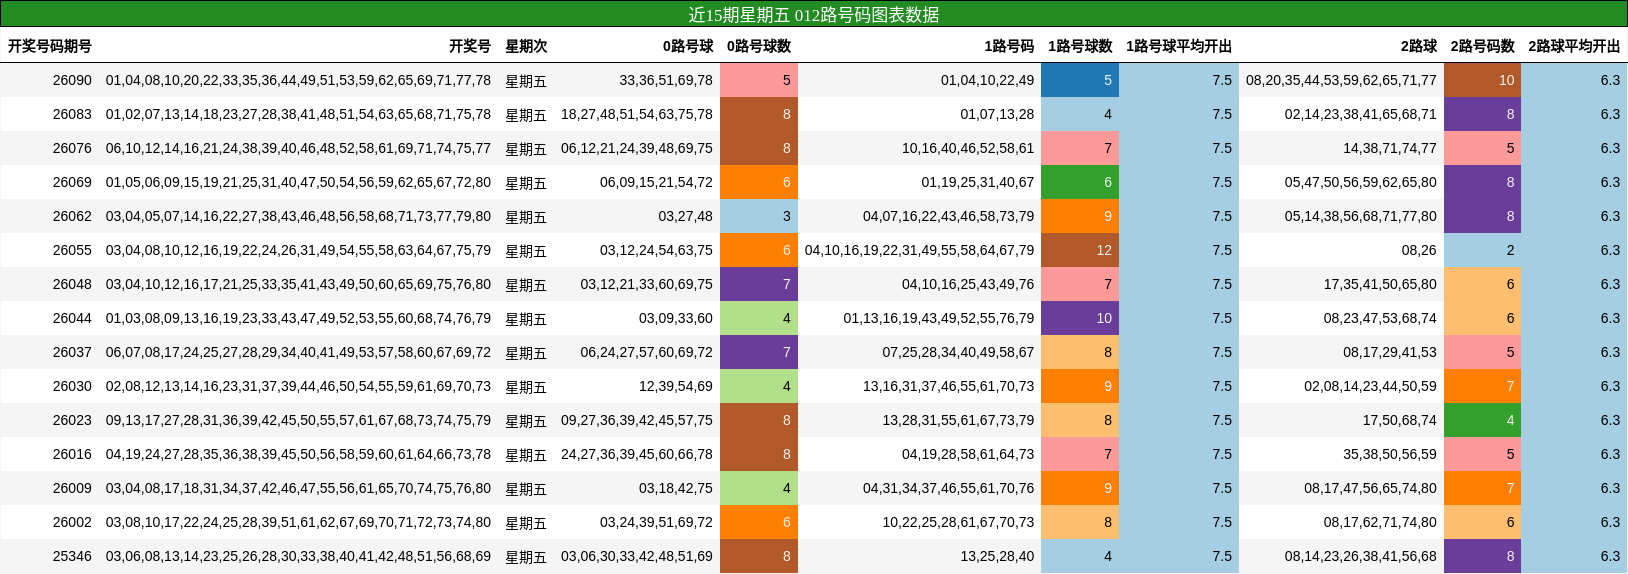Click light blue 0路号球数 cell showing 3
This screenshot has width=1628, height=574.
(x=759, y=216)
